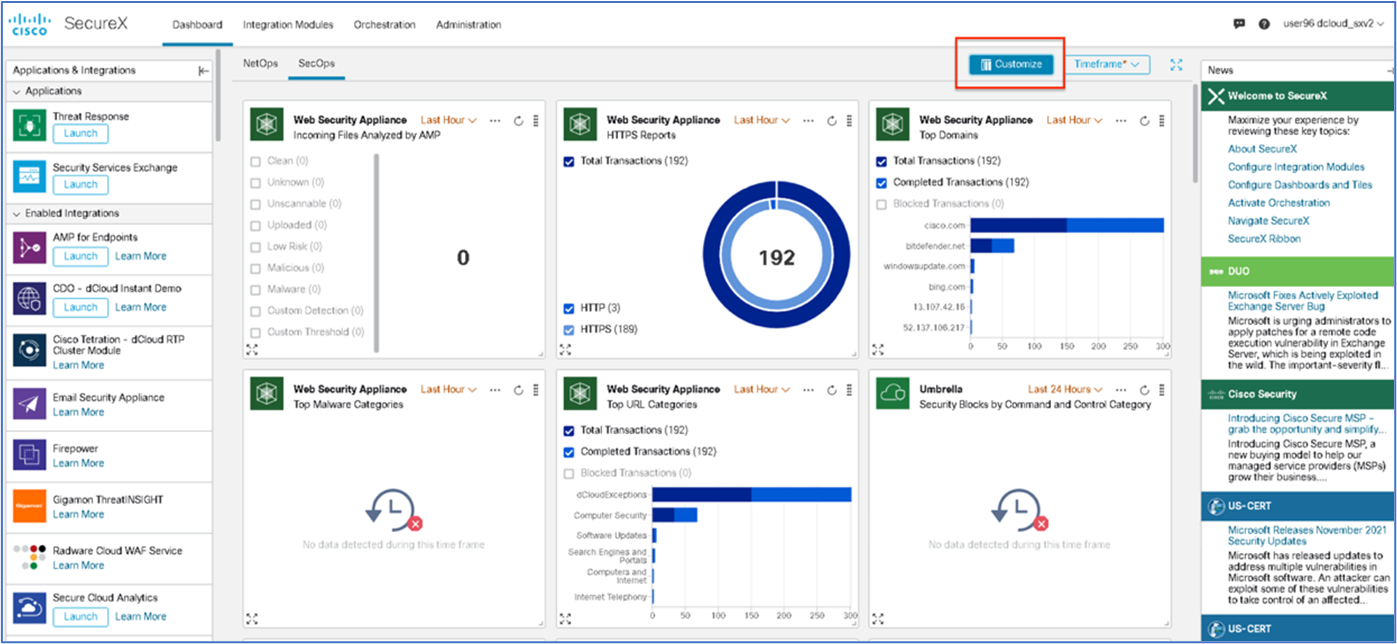
Task: Click the Security Services Exchange icon
Action: coord(29,176)
